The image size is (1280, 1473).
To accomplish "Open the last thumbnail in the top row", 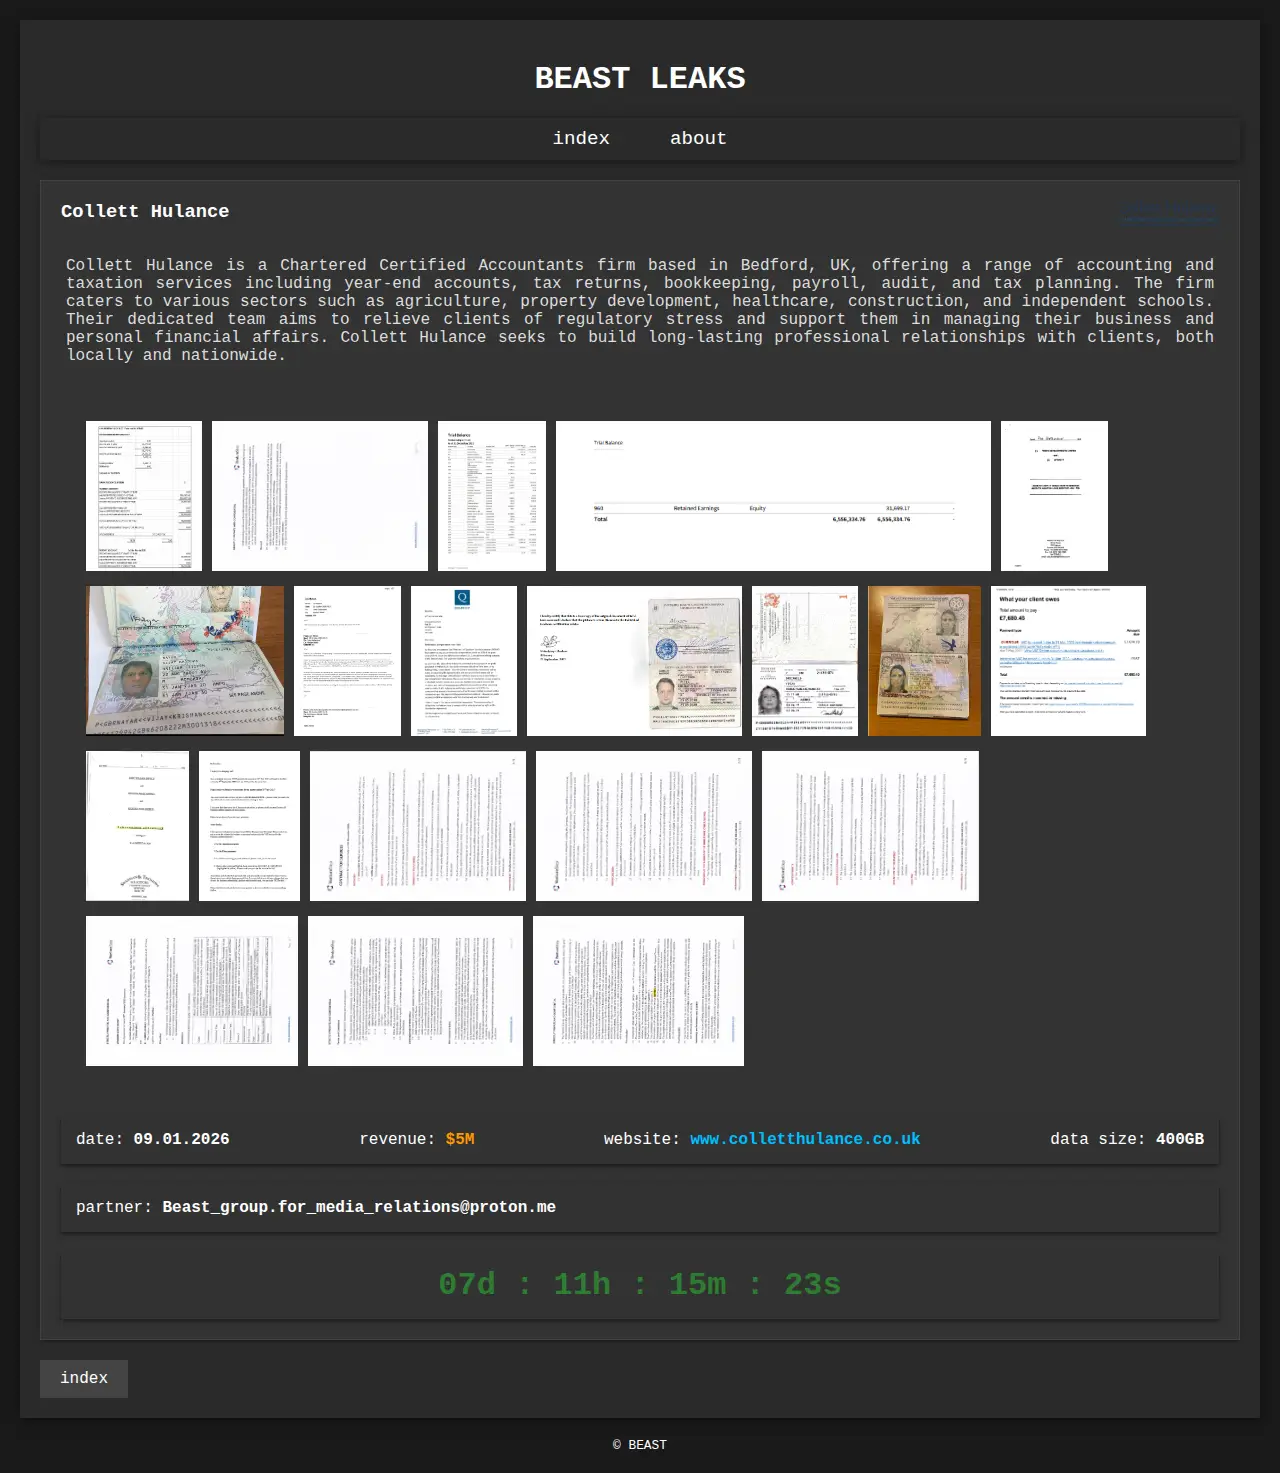I will pyautogui.click(x=1054, y=496).
